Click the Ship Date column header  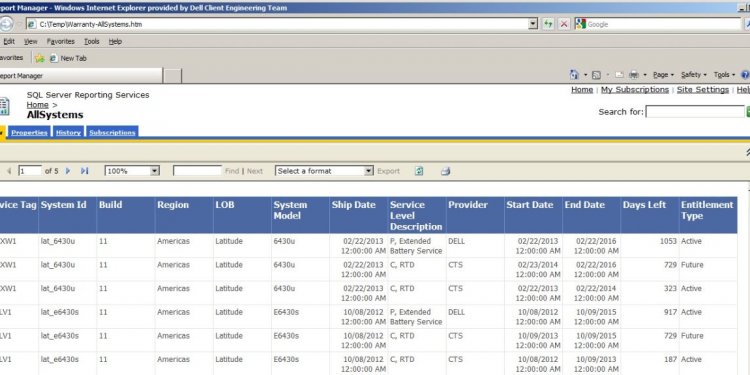coord(358,215)
